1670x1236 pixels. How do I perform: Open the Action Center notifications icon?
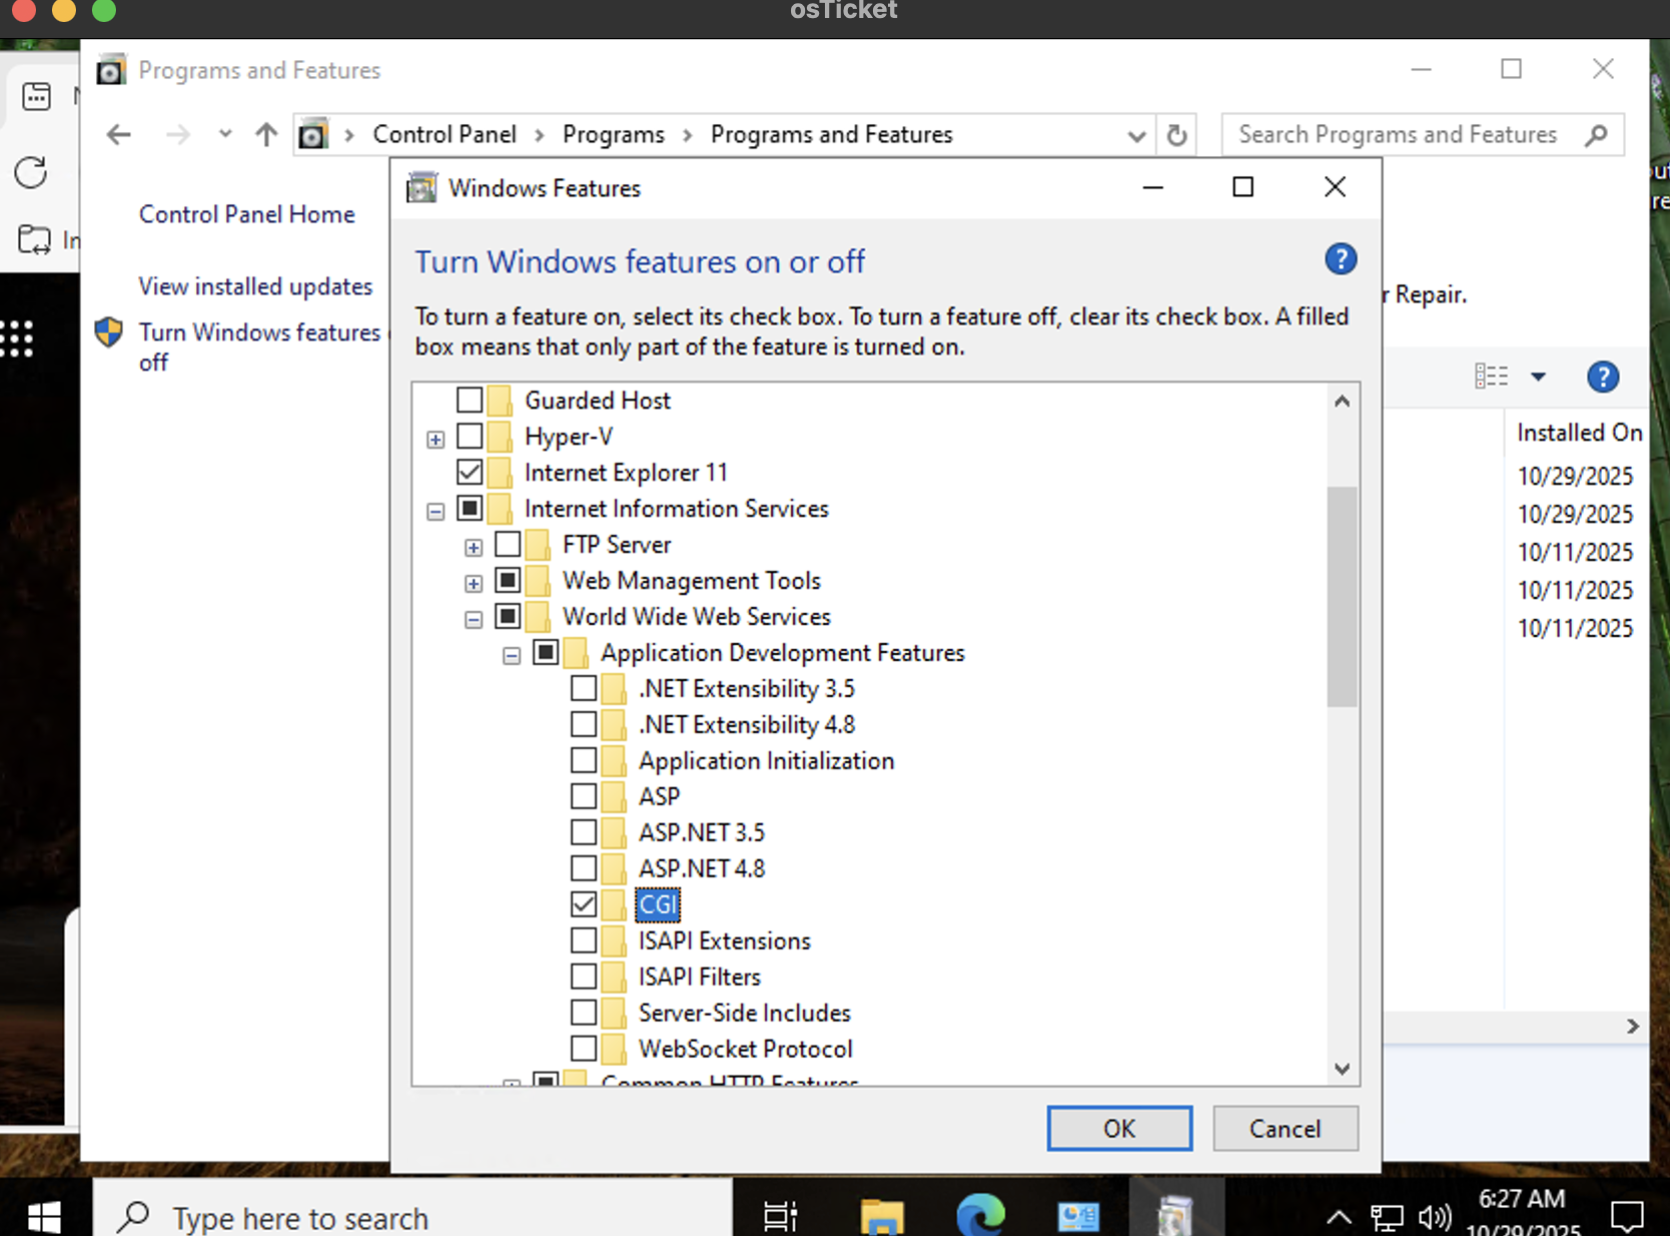(x=1627, y=1216)
